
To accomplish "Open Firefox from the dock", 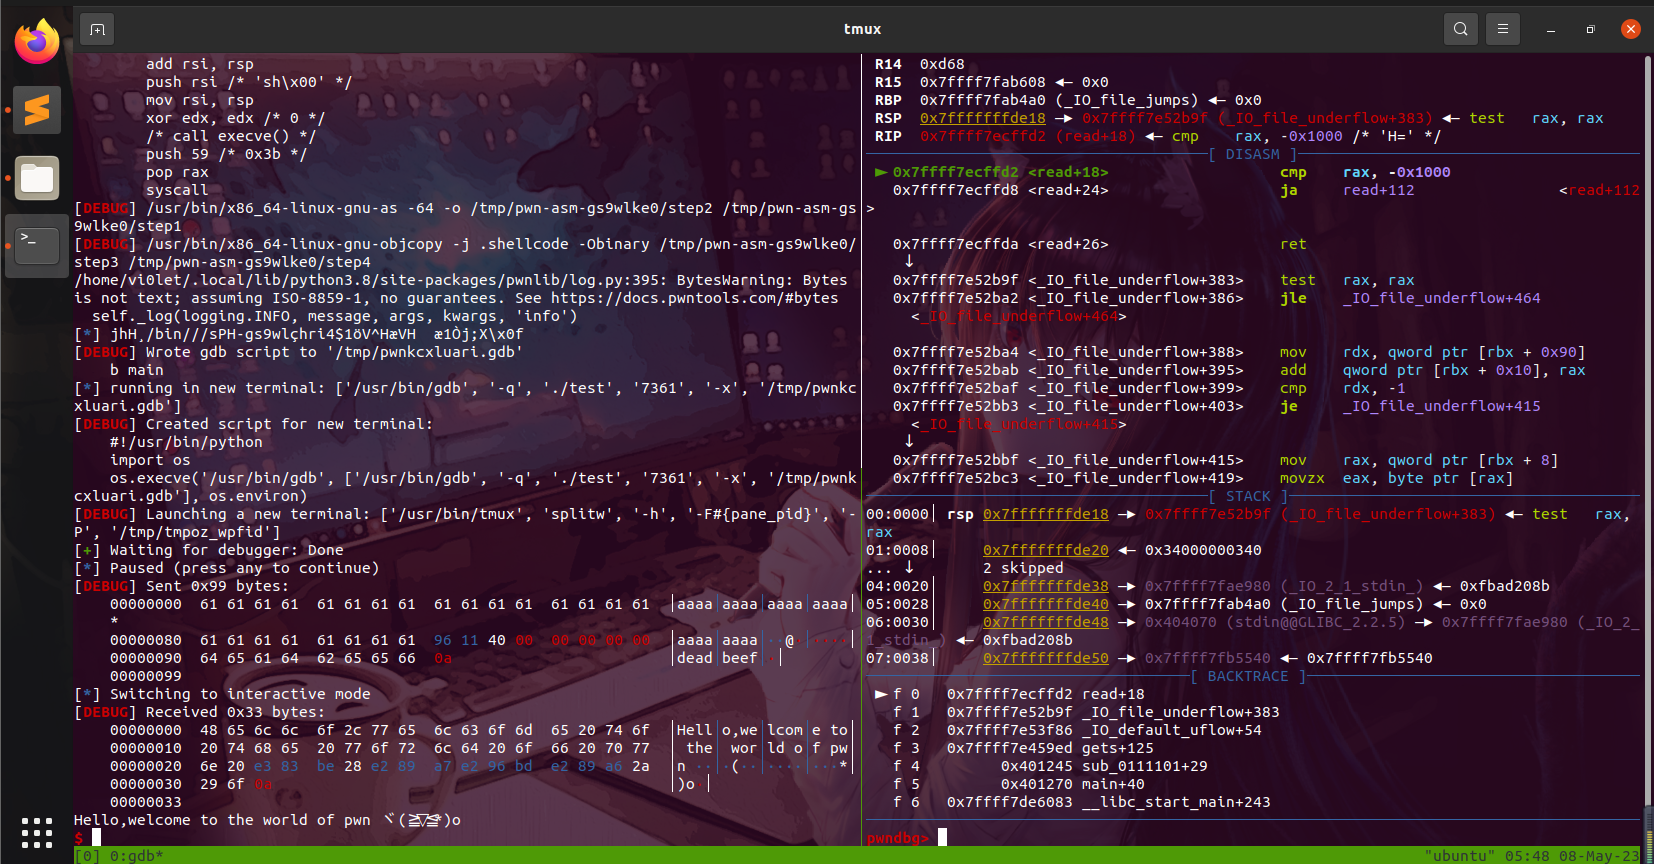I will click(37, 41).
